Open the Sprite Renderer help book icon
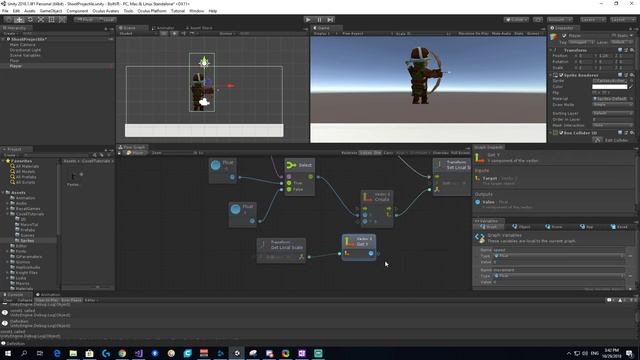 (x=620, y=75)
